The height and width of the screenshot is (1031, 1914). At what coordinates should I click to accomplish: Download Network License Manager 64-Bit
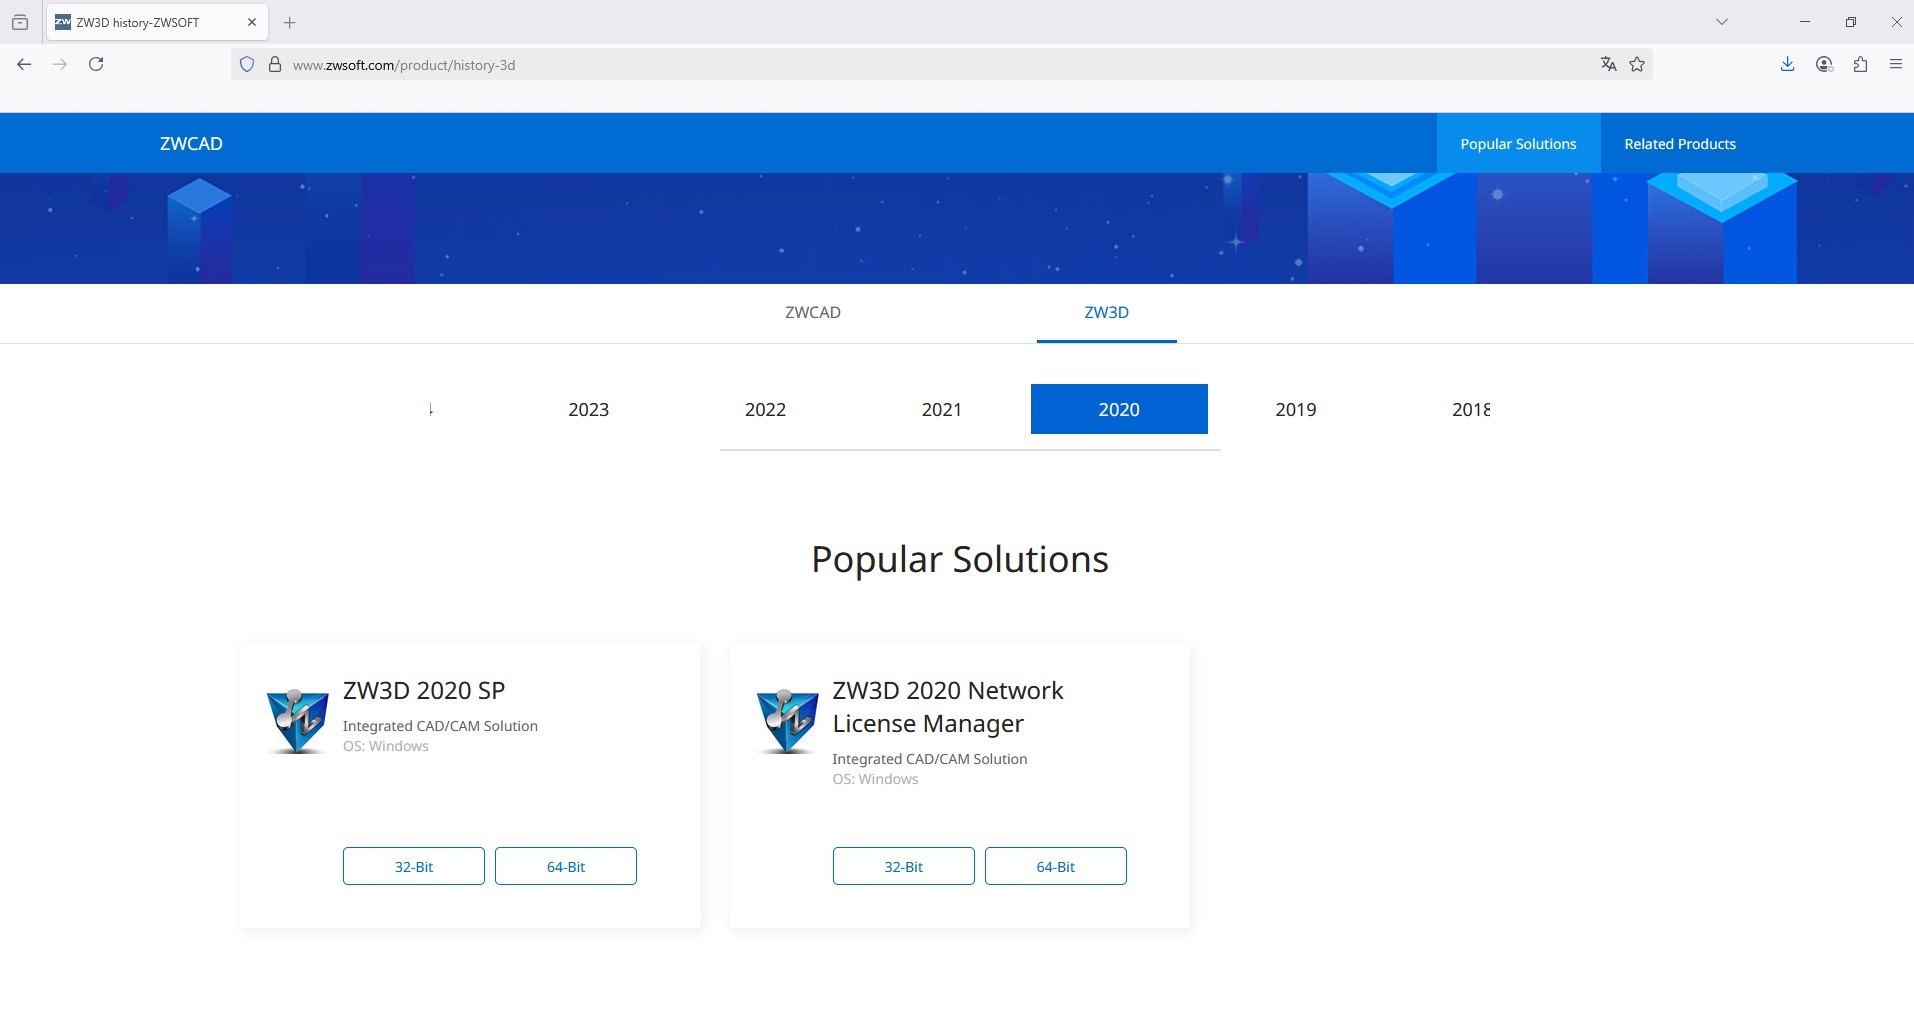point(1056,866)
